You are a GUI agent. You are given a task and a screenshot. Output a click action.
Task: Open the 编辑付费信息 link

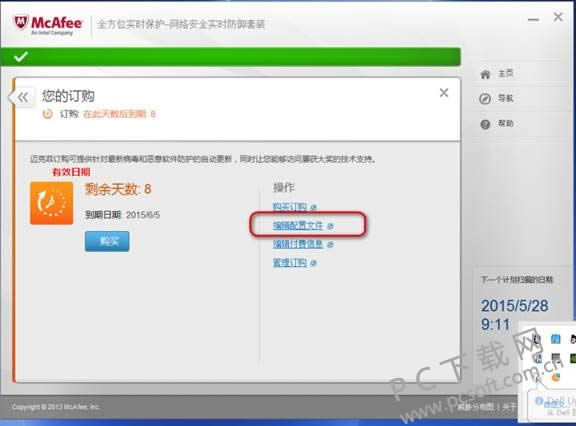point(298,244)
